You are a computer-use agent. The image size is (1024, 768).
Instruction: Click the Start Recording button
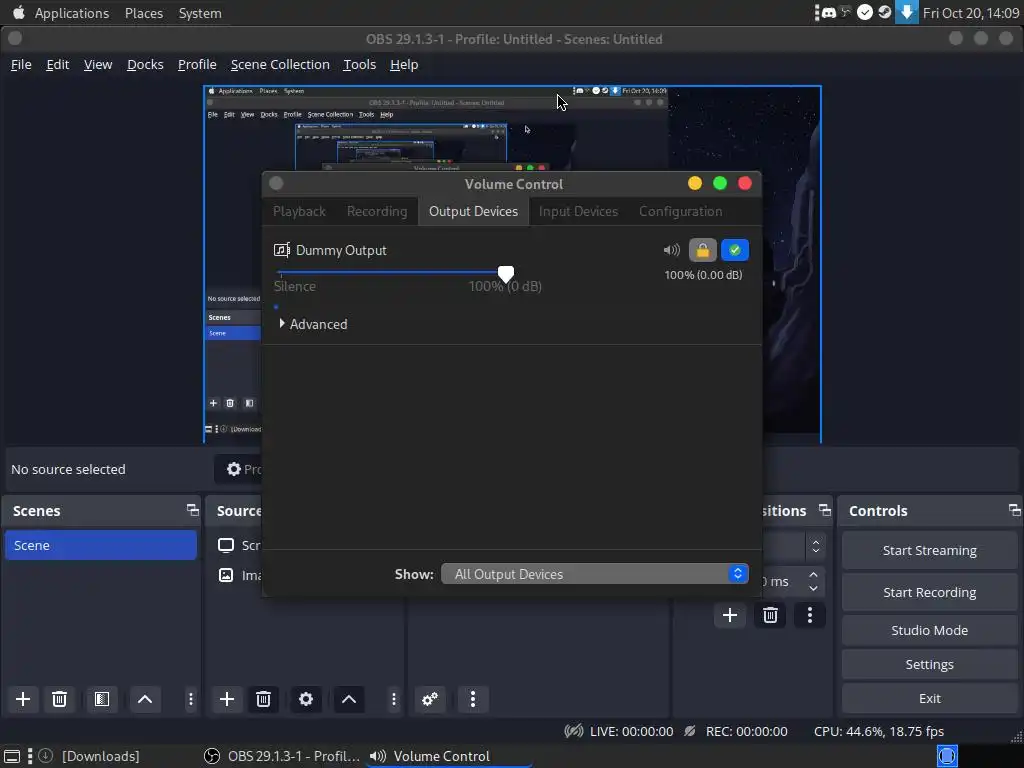929,592
